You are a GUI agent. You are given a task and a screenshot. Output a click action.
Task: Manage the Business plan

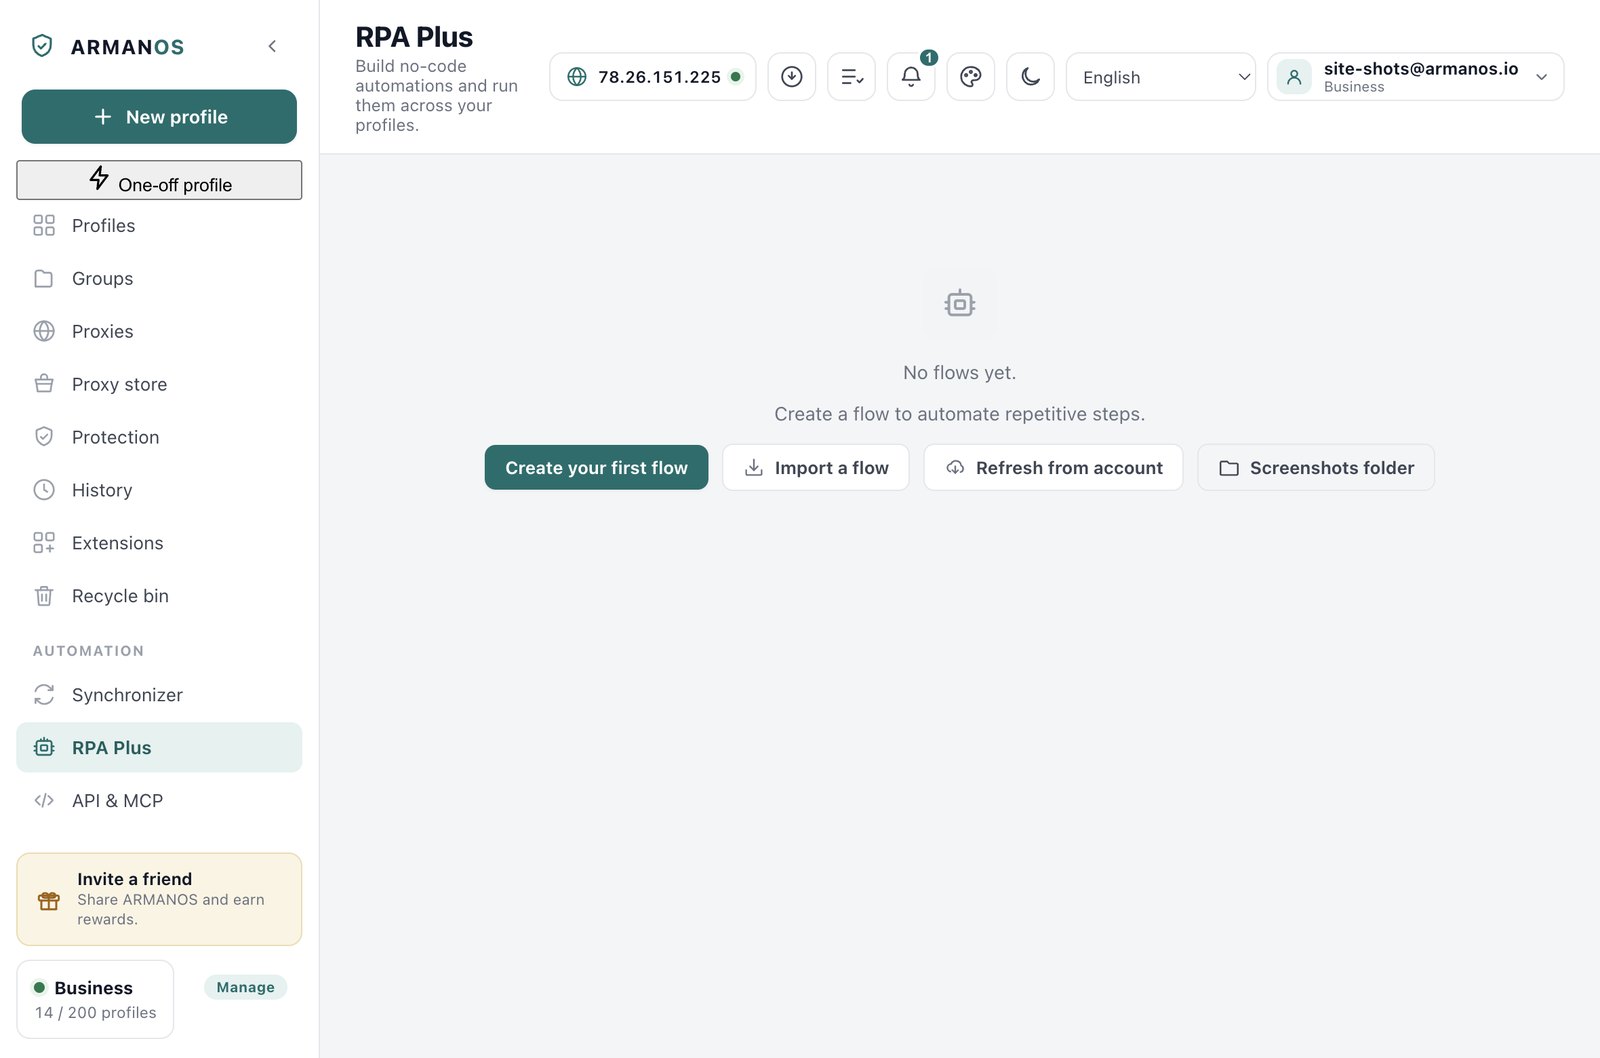click(246, 988)
